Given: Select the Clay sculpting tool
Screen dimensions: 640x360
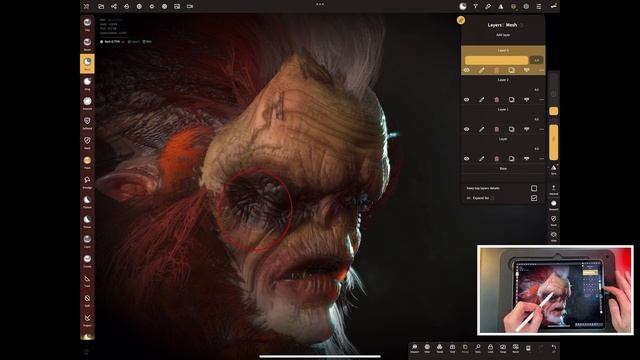Looking at the screenshot, I should (87, 24).
